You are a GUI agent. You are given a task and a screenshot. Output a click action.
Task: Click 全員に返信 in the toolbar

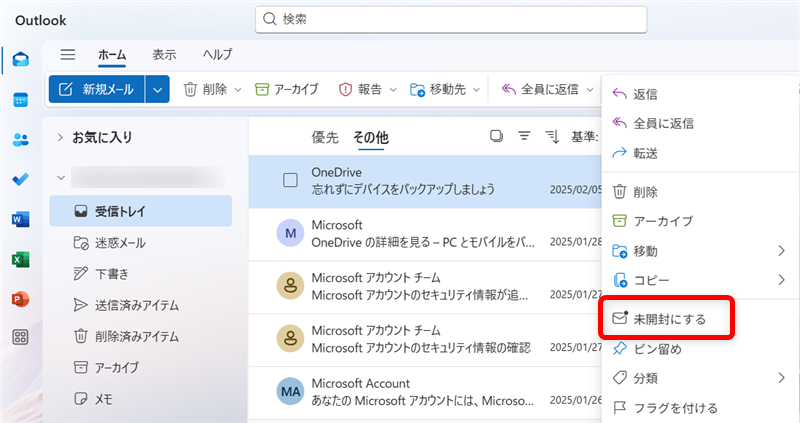coord(540,90)
